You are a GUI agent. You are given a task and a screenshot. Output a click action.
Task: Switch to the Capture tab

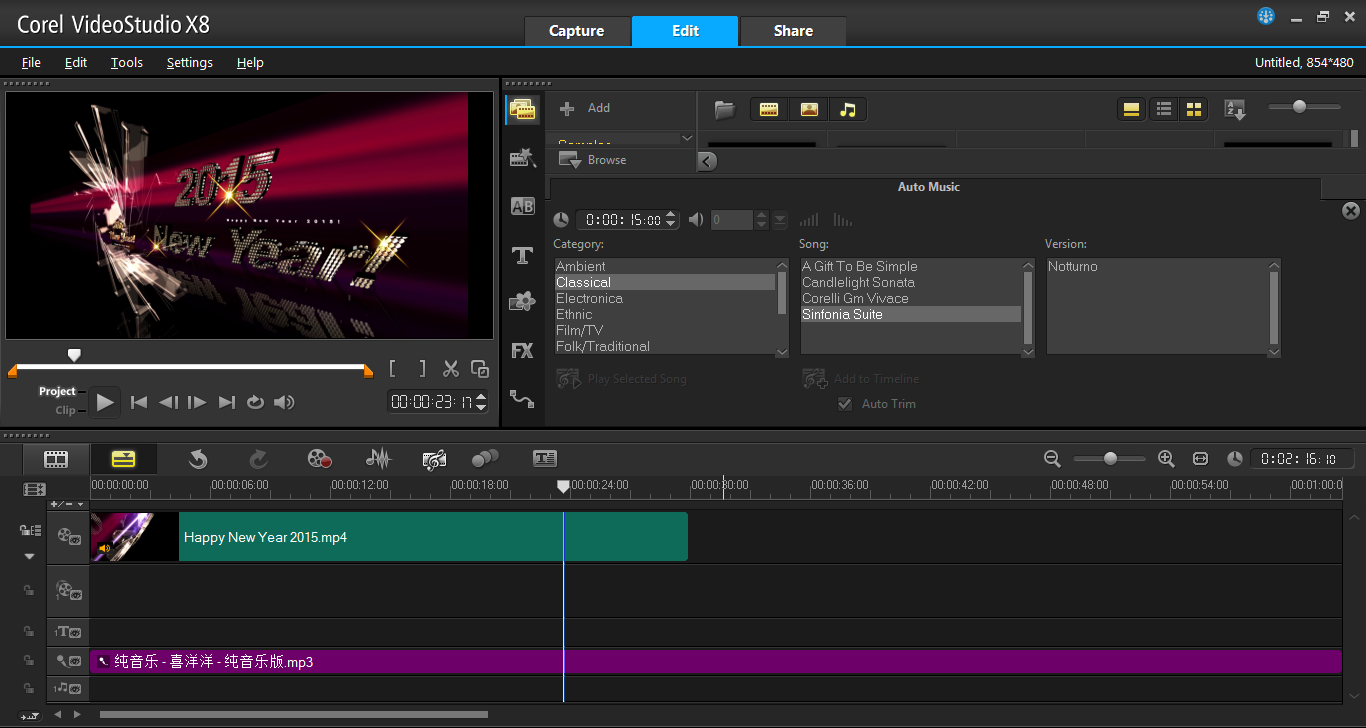click(x=577, y=31)
